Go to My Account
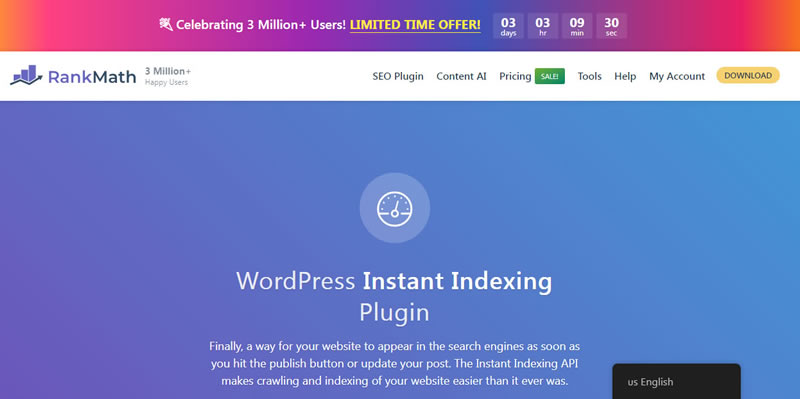The width and height of the screenshot is (800, 399). 677,76
